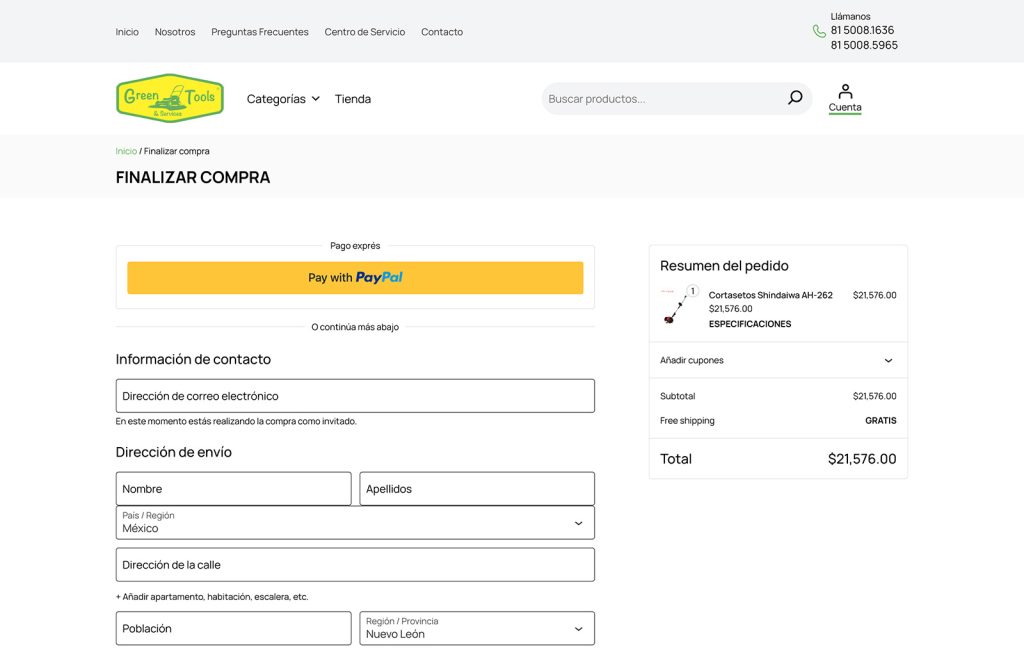Click the phone icon next to Llámanos
Screen dimensions: 1024x650
pos(820,31)
